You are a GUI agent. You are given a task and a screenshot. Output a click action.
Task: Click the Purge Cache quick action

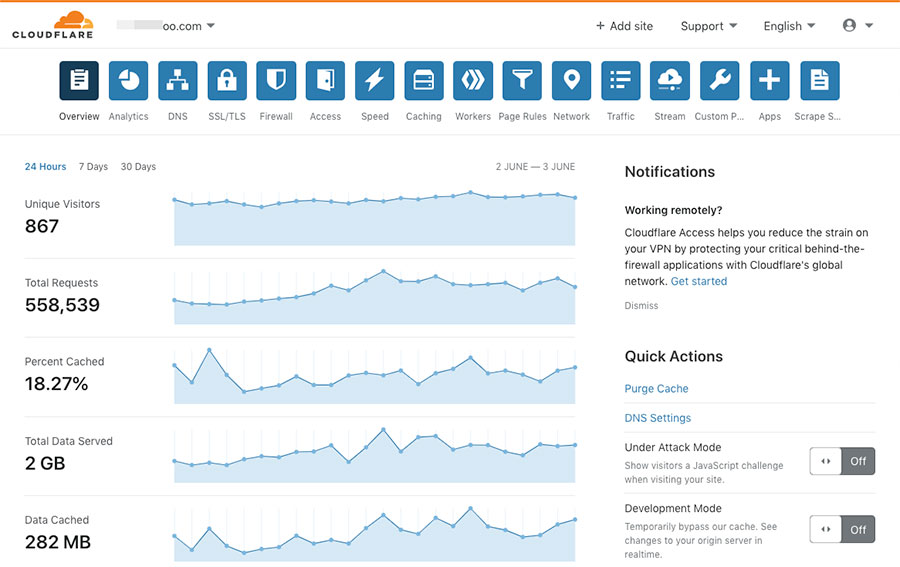pyautogui.click(x=656, y=389)
